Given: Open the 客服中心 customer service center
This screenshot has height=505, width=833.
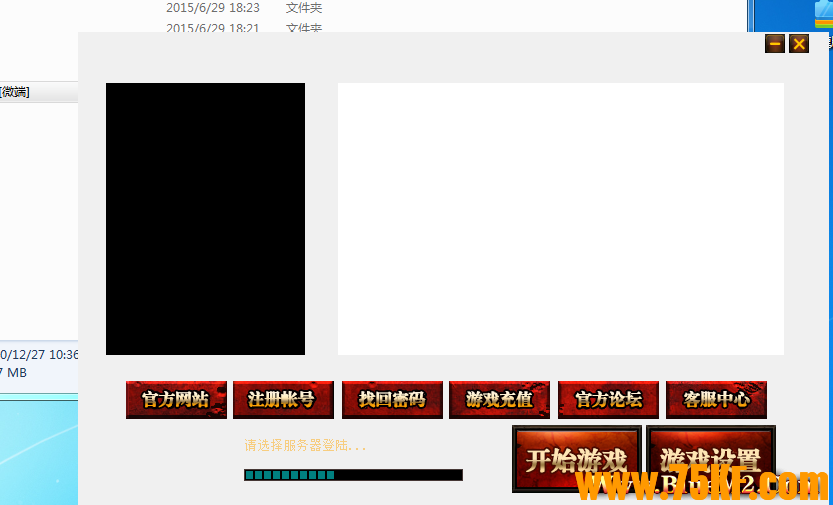Looking at the screenshot, I should click(716, 400).
